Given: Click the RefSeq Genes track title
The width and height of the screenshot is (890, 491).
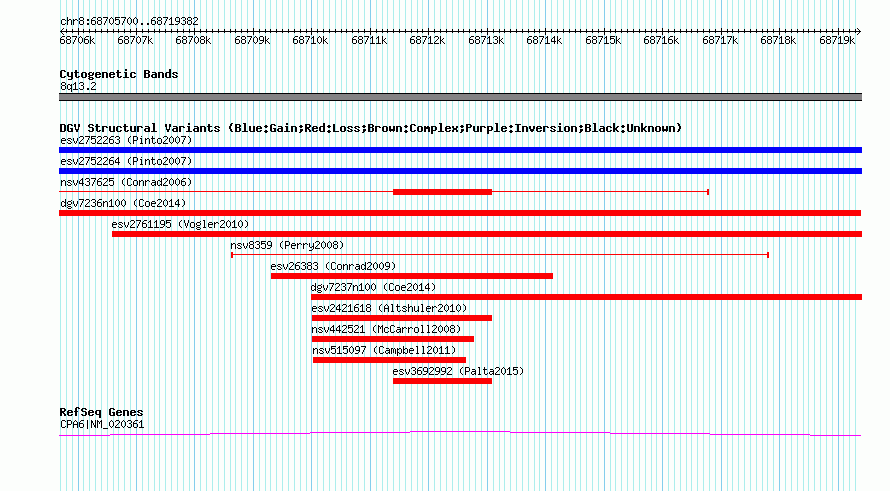Looking at the screenshot, I should tap(101, 412).
